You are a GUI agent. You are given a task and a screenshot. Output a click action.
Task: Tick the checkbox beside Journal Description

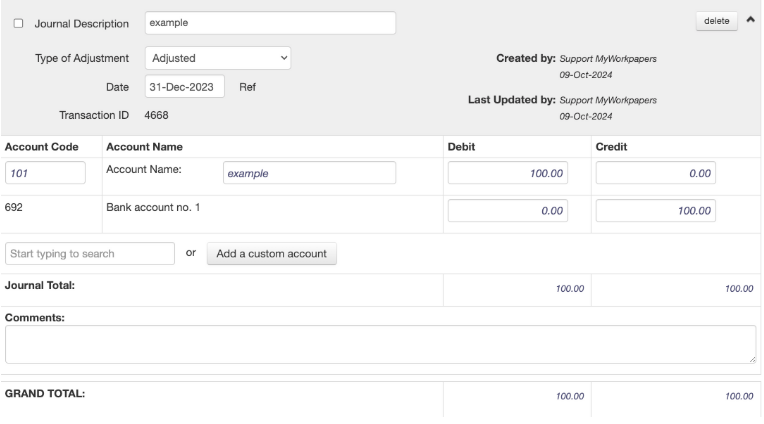coord(19,23)
